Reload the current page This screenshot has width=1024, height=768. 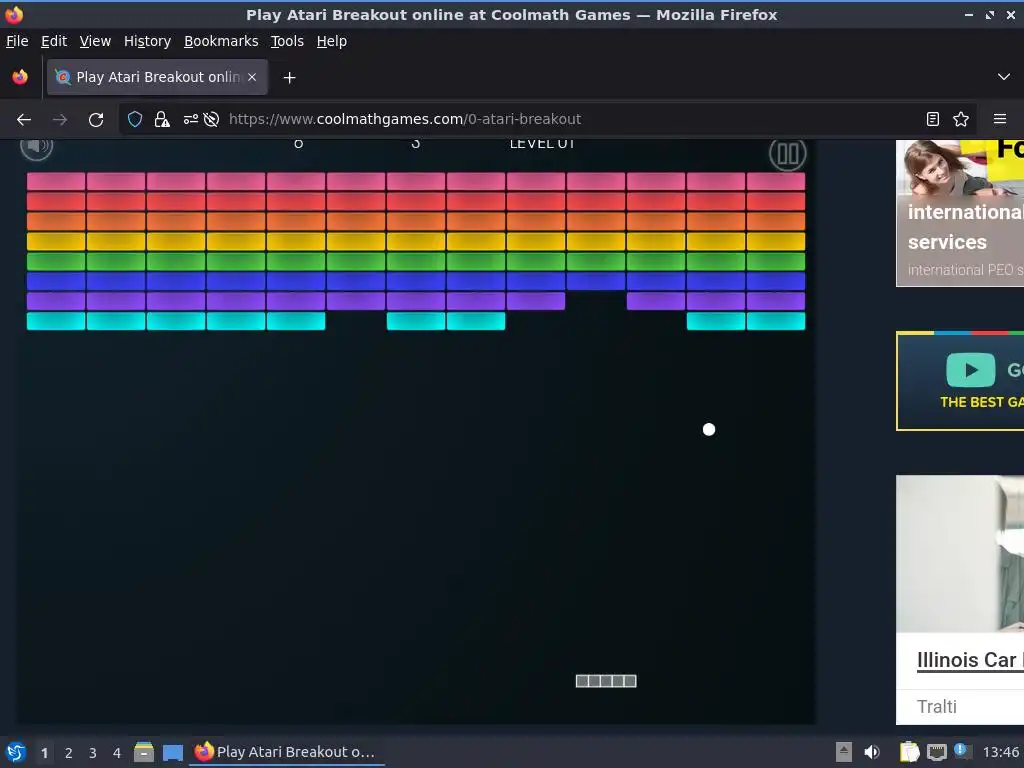96,120
